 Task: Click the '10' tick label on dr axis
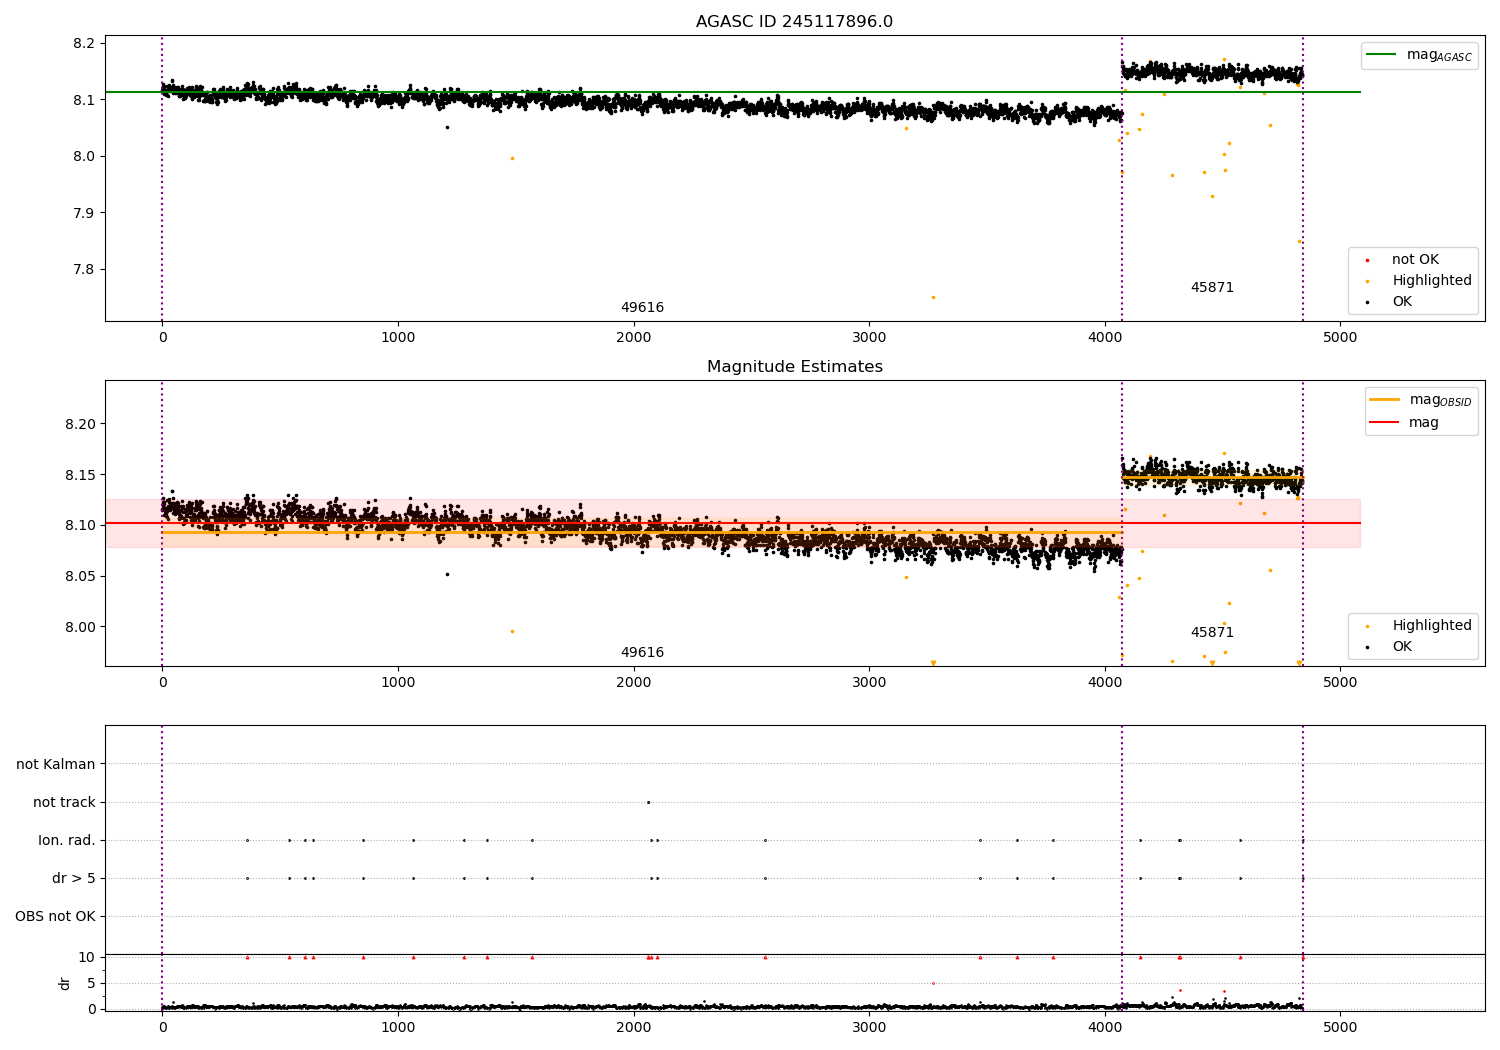tap(87, 957)
